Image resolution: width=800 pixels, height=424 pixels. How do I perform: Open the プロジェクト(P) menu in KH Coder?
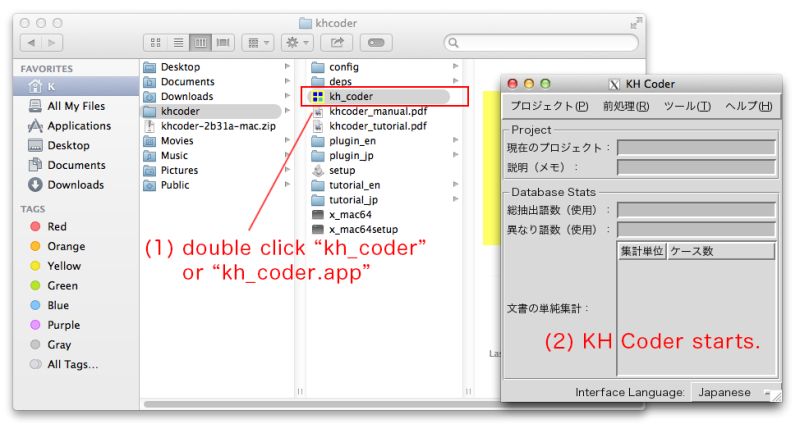[x=549, y=106]
